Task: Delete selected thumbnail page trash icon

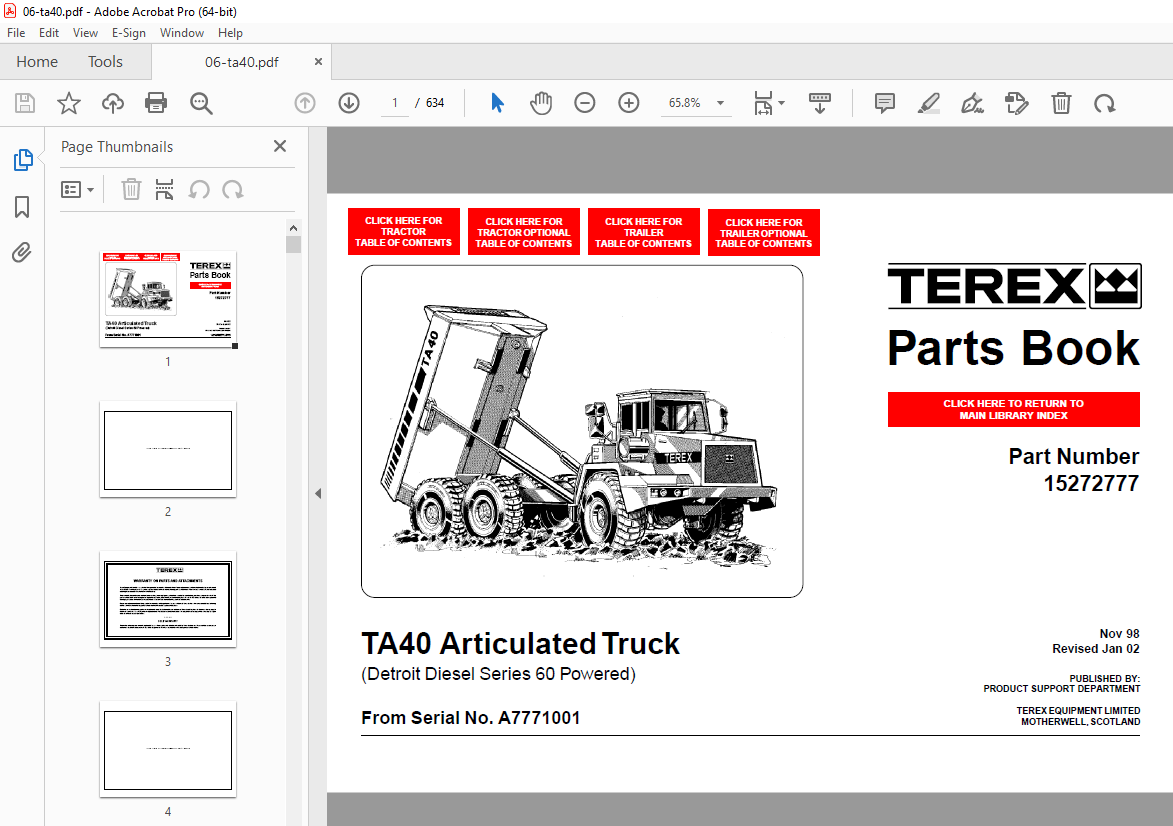Action: (132, 189)
